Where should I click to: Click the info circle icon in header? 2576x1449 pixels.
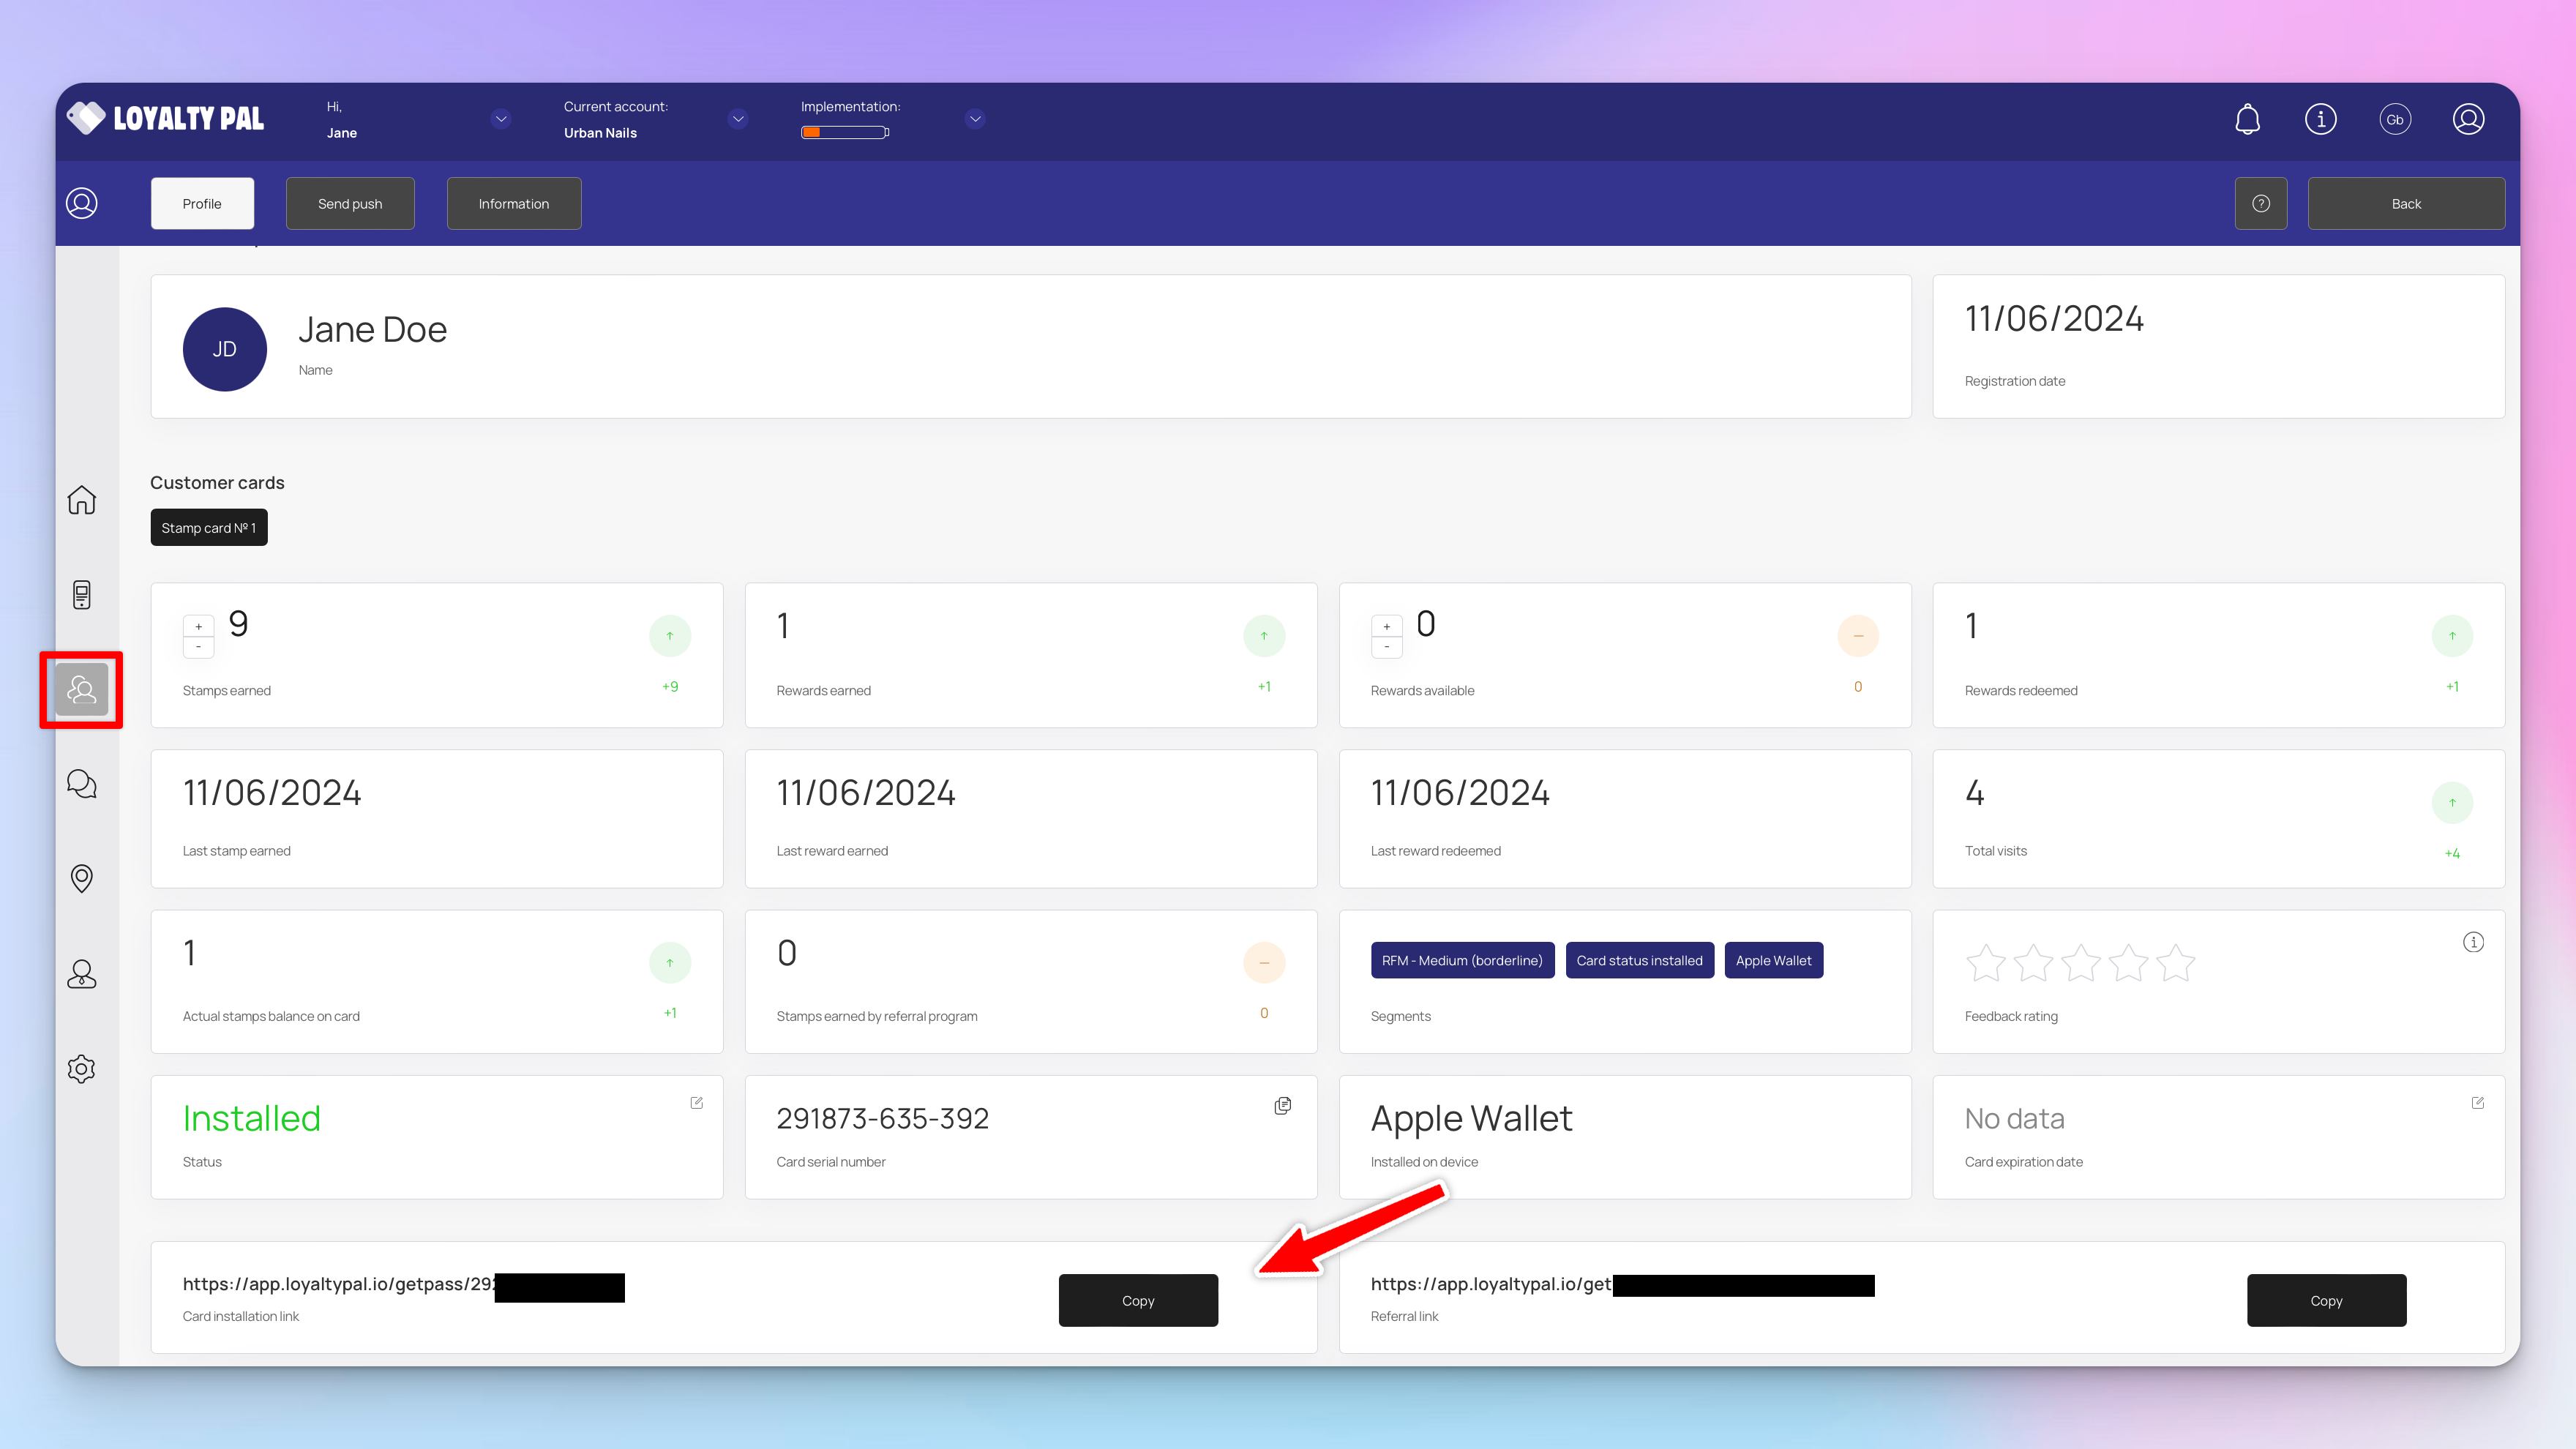point(2320,119)
